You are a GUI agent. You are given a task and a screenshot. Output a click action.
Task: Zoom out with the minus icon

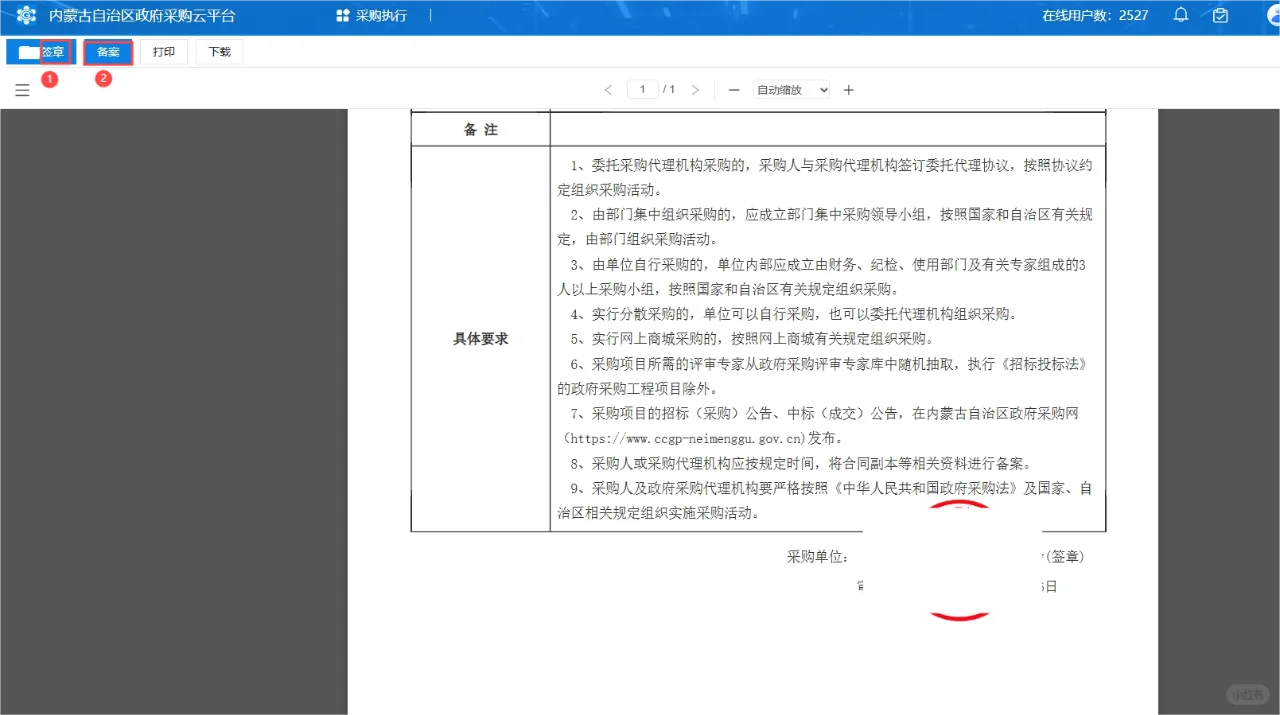tap(734, 90)
